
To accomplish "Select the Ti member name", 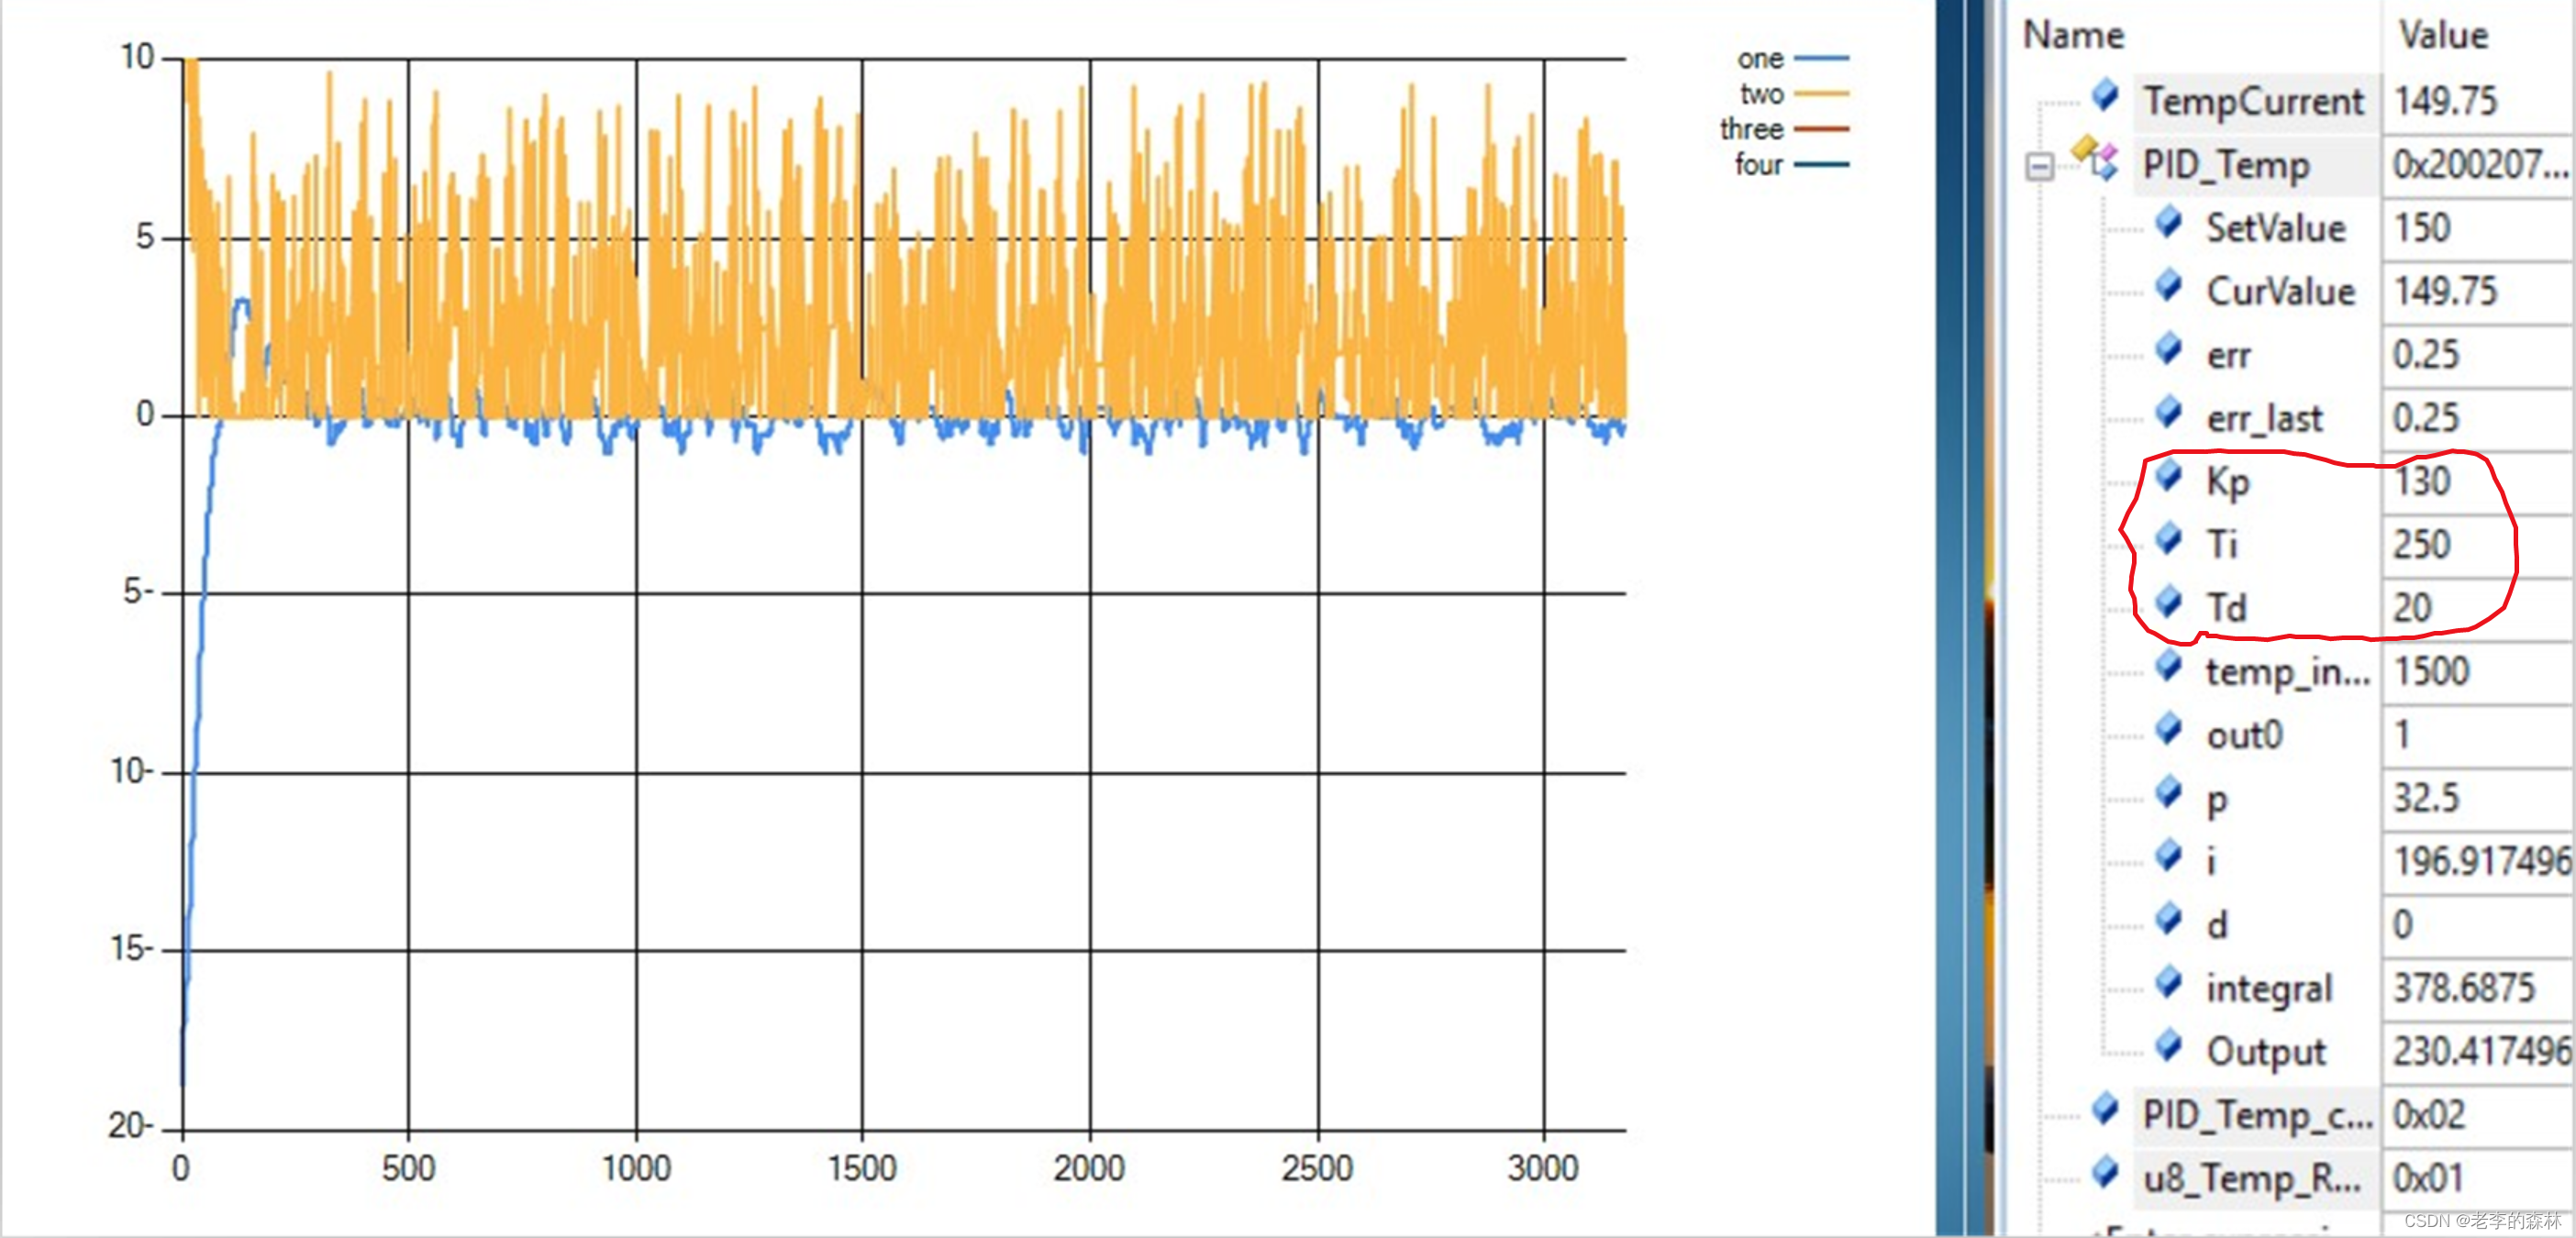I will click(x=2221, y=545).
